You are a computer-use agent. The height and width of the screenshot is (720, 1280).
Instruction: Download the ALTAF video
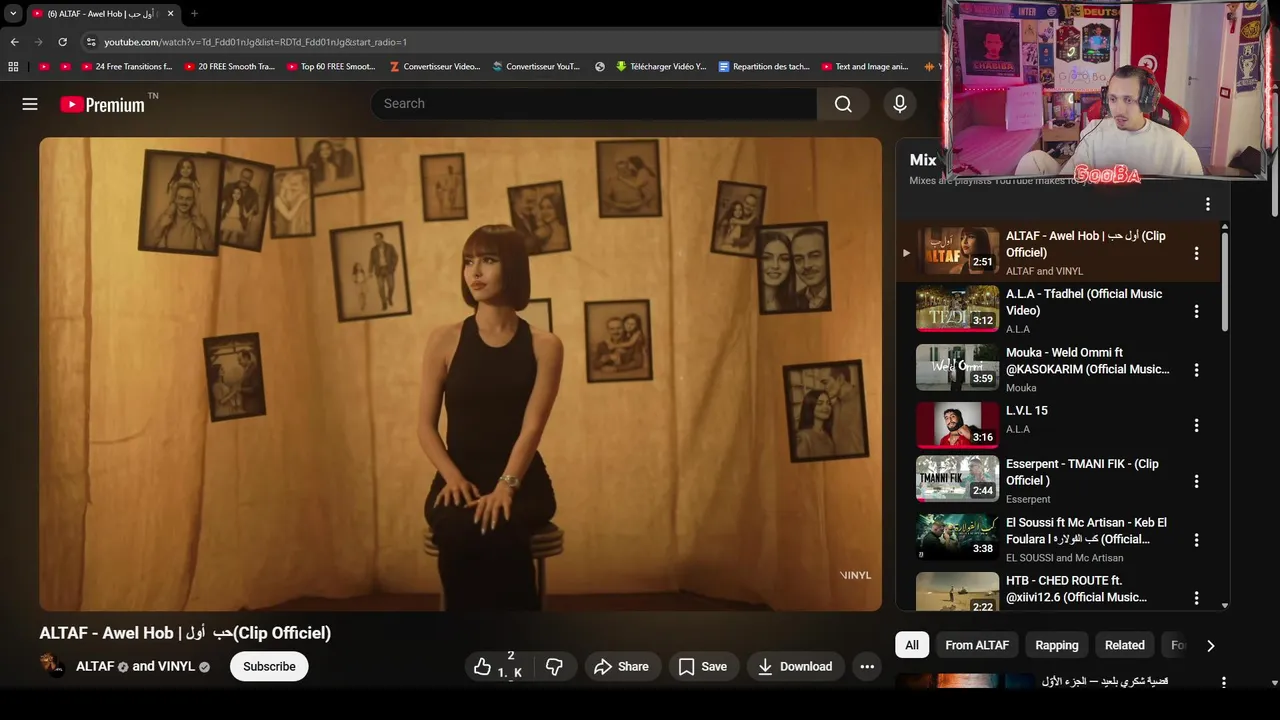tap(796, 667)
